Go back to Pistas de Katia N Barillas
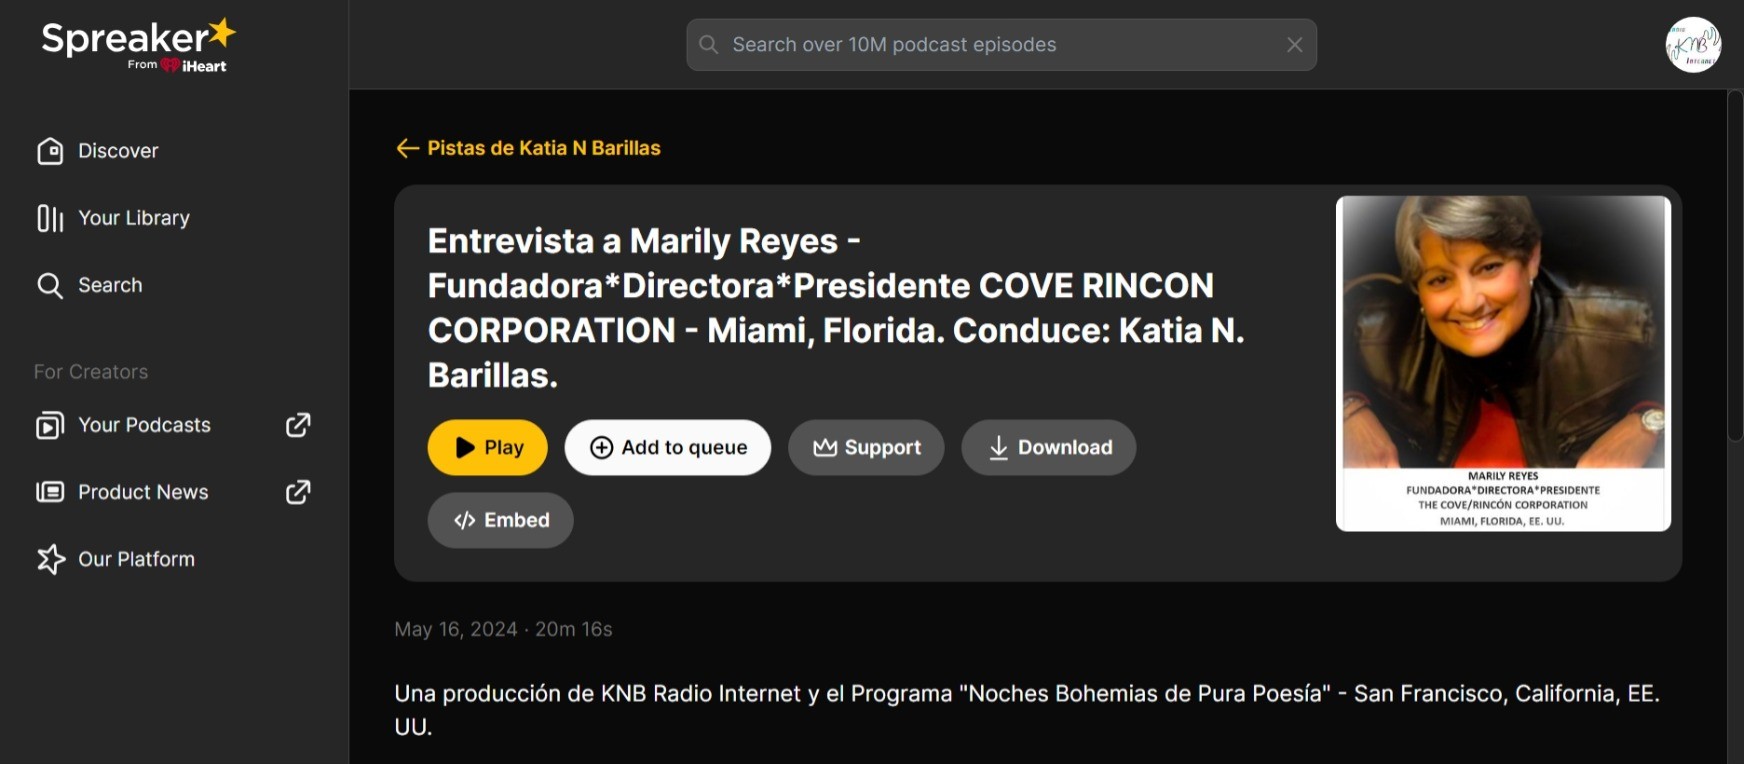The height and width of the screenshot is (764, 1744). [528, 148]
